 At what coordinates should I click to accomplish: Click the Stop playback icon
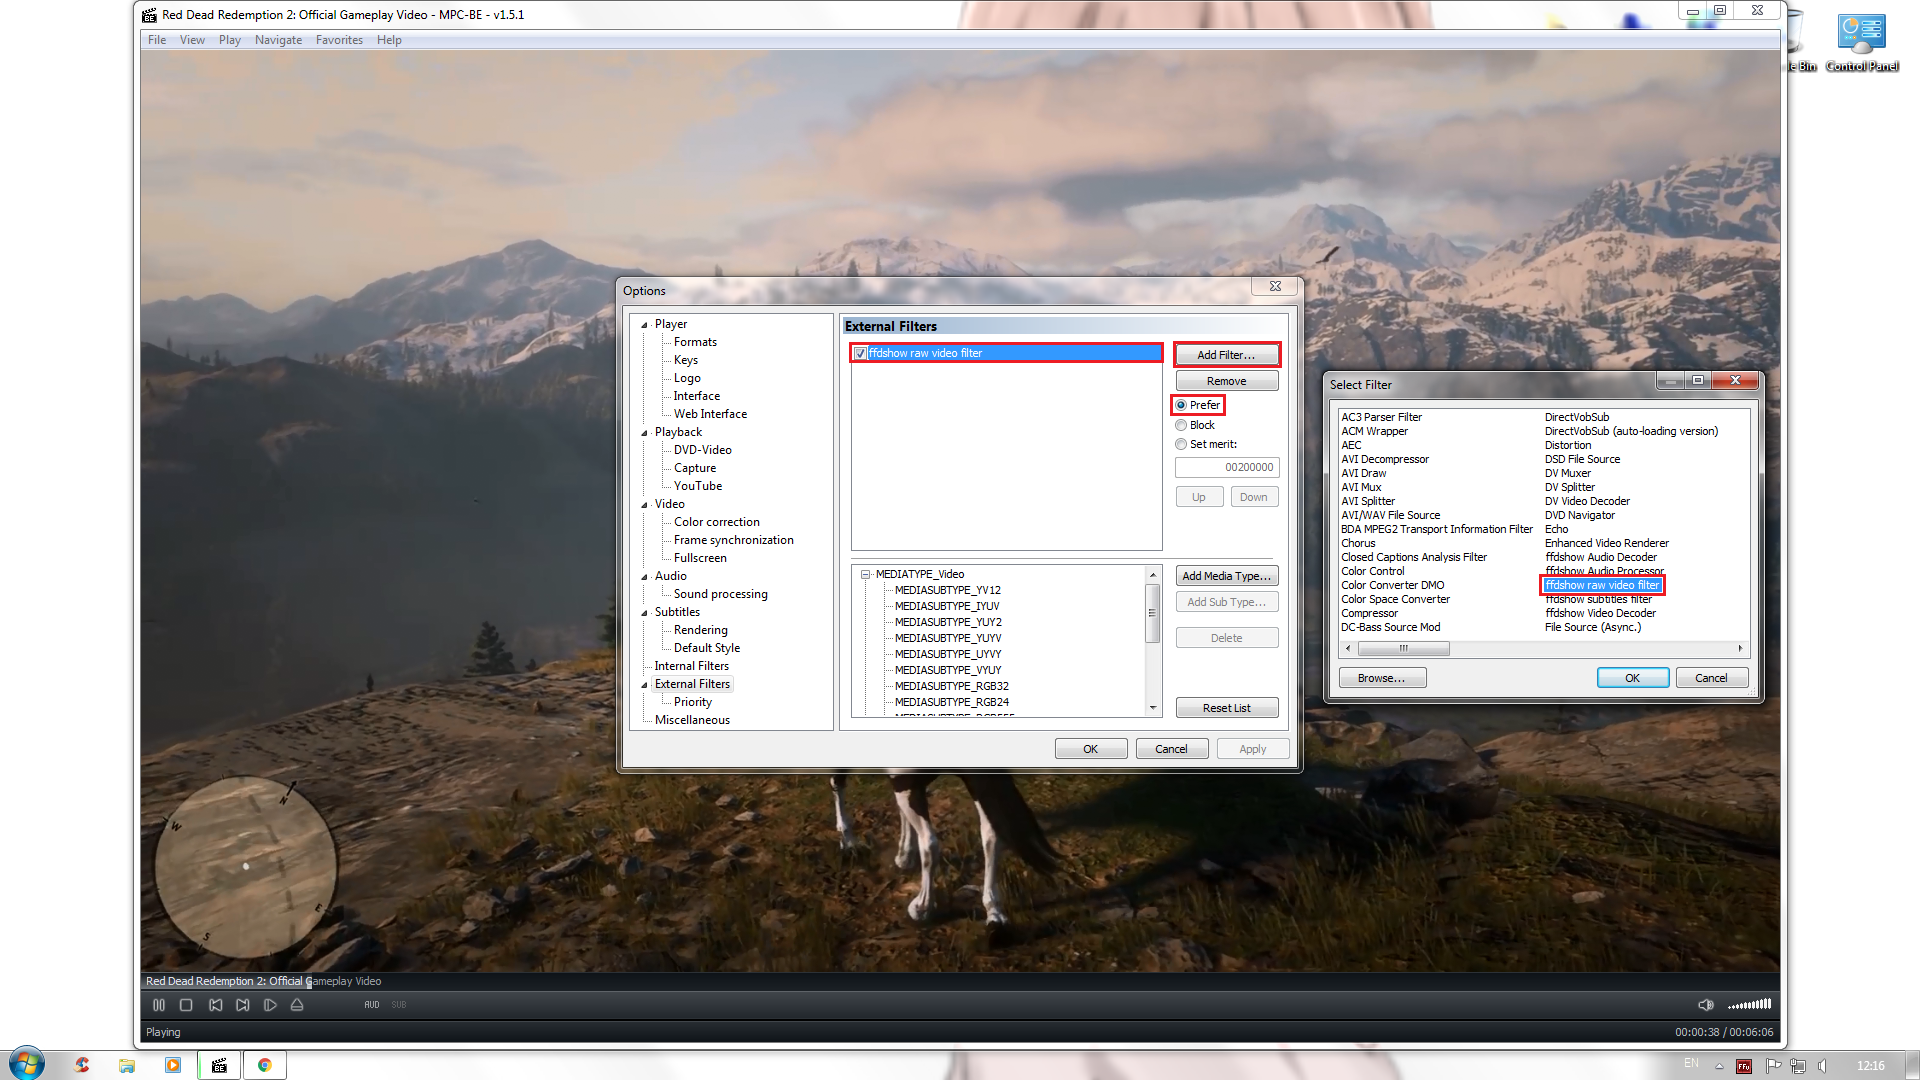(186, 1005)
